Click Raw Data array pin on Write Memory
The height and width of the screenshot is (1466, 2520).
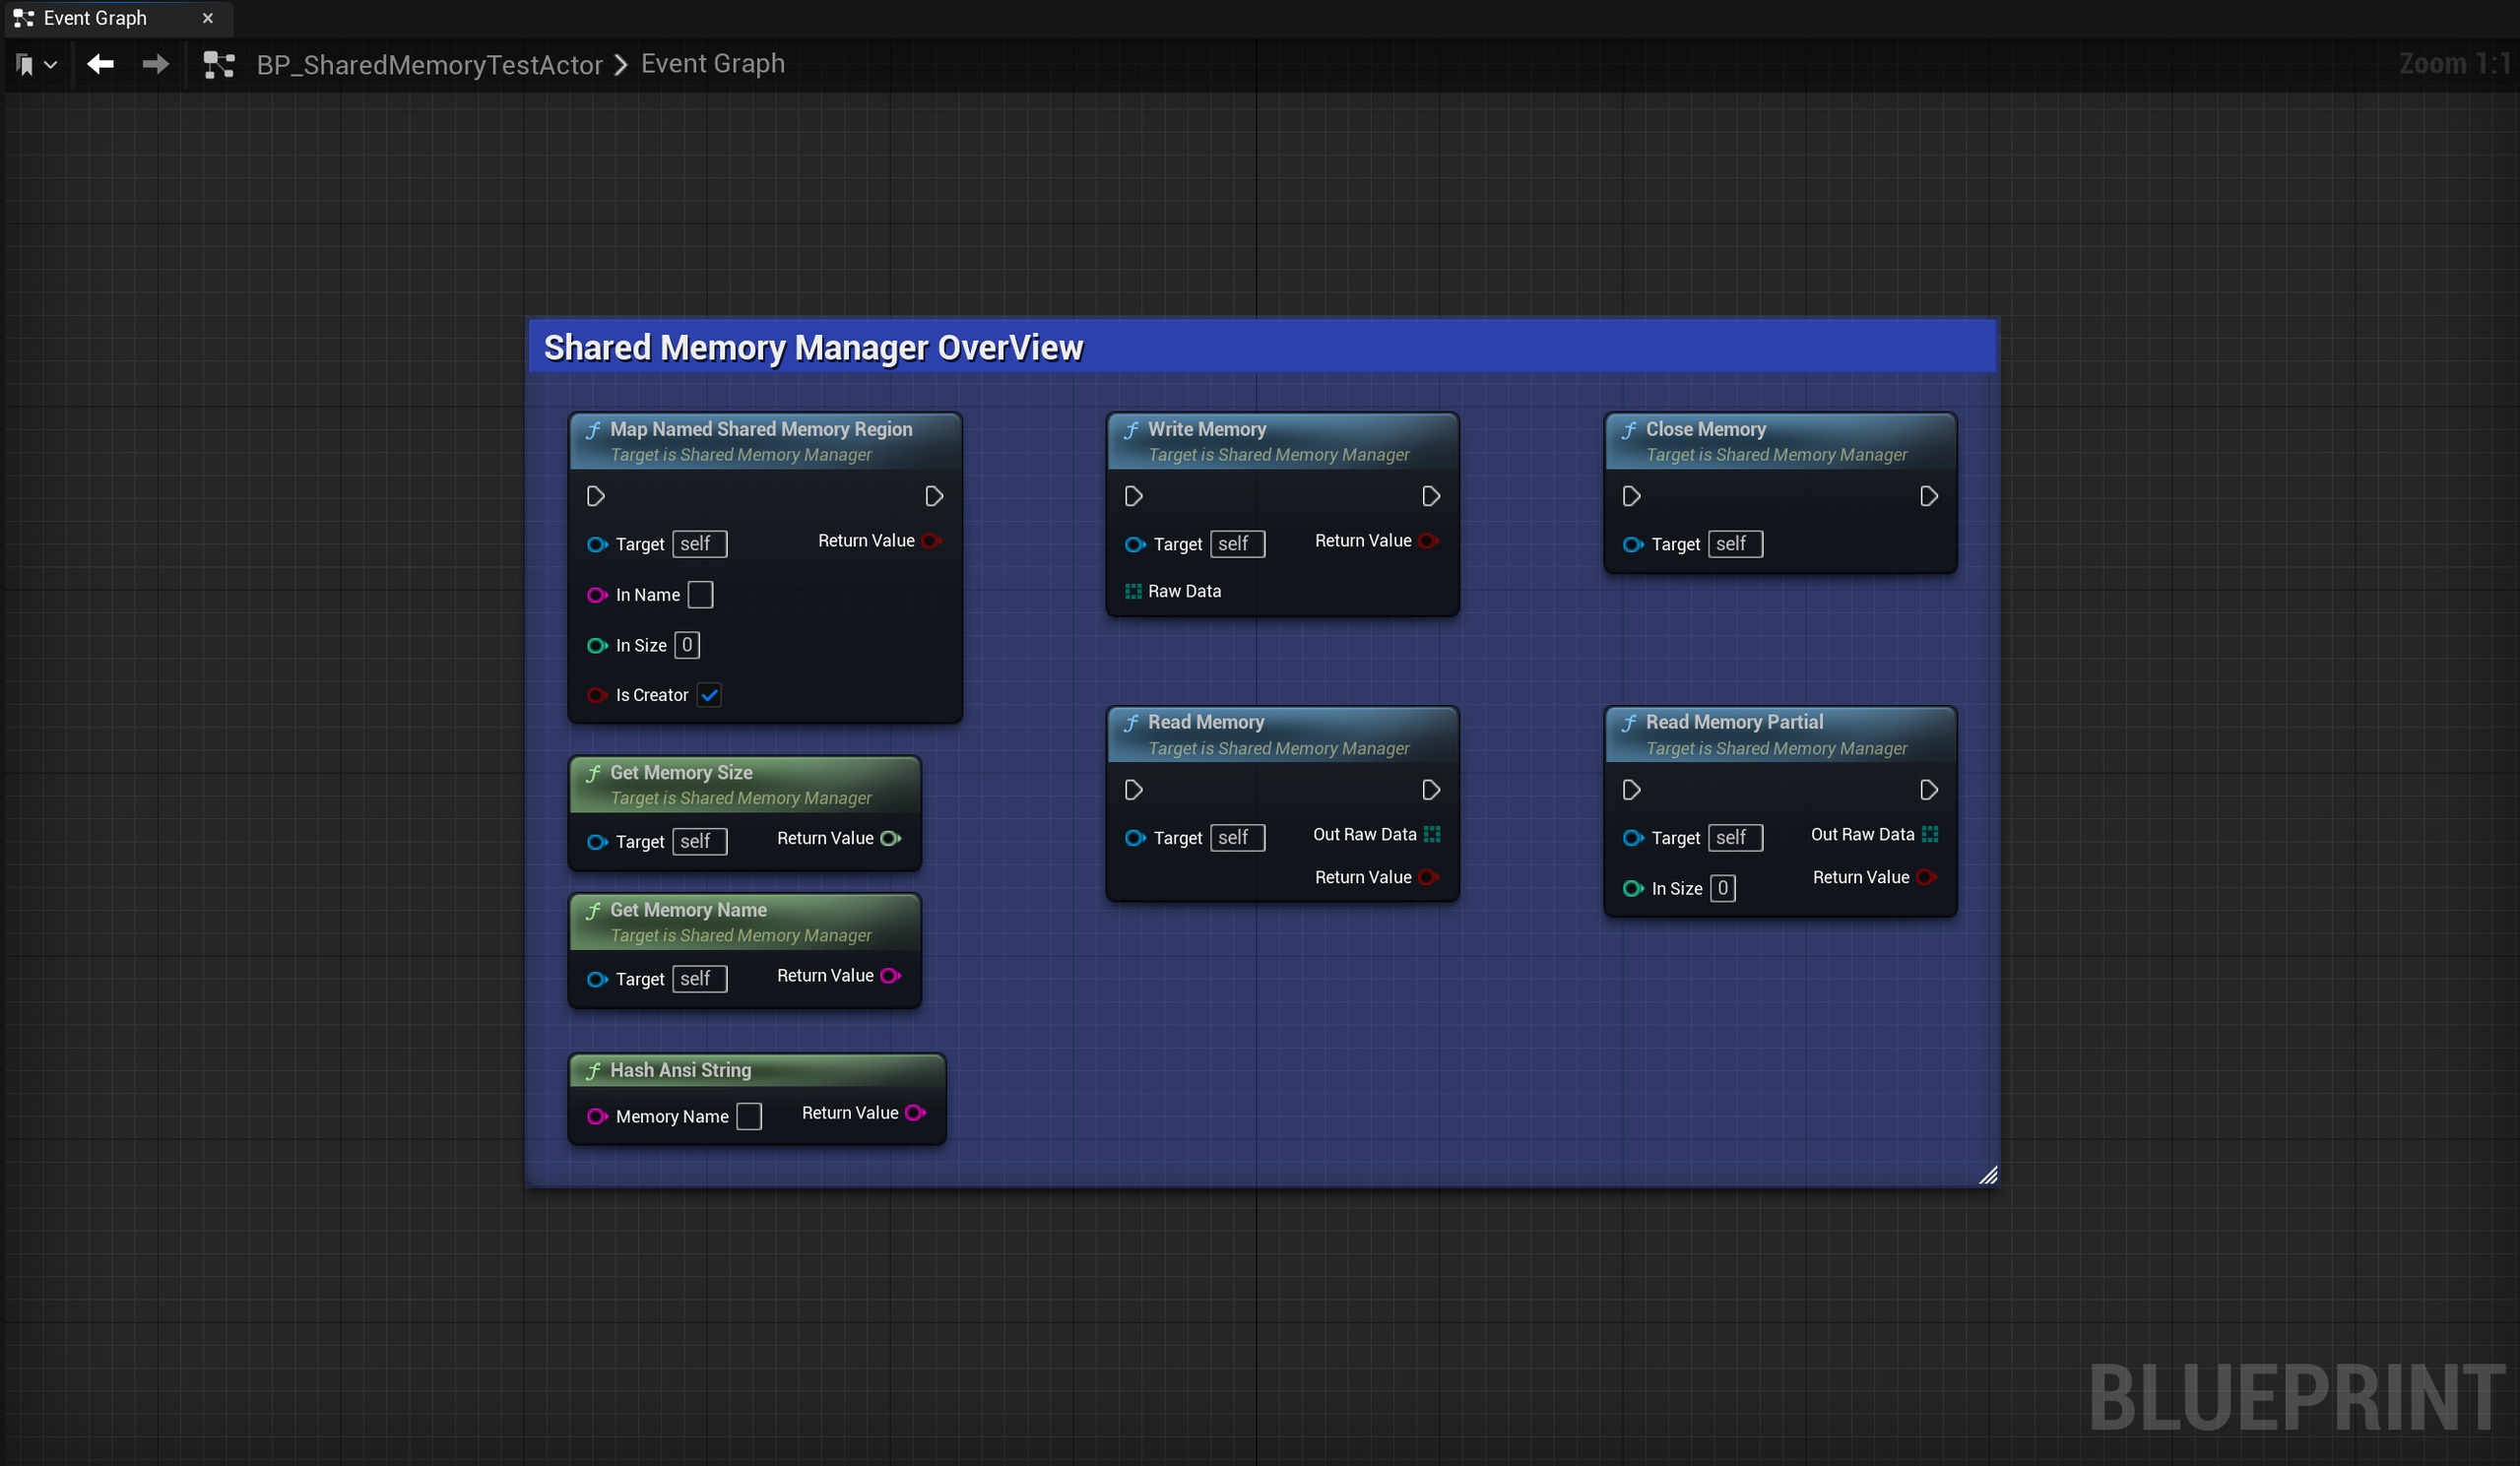click(1133, 591)
